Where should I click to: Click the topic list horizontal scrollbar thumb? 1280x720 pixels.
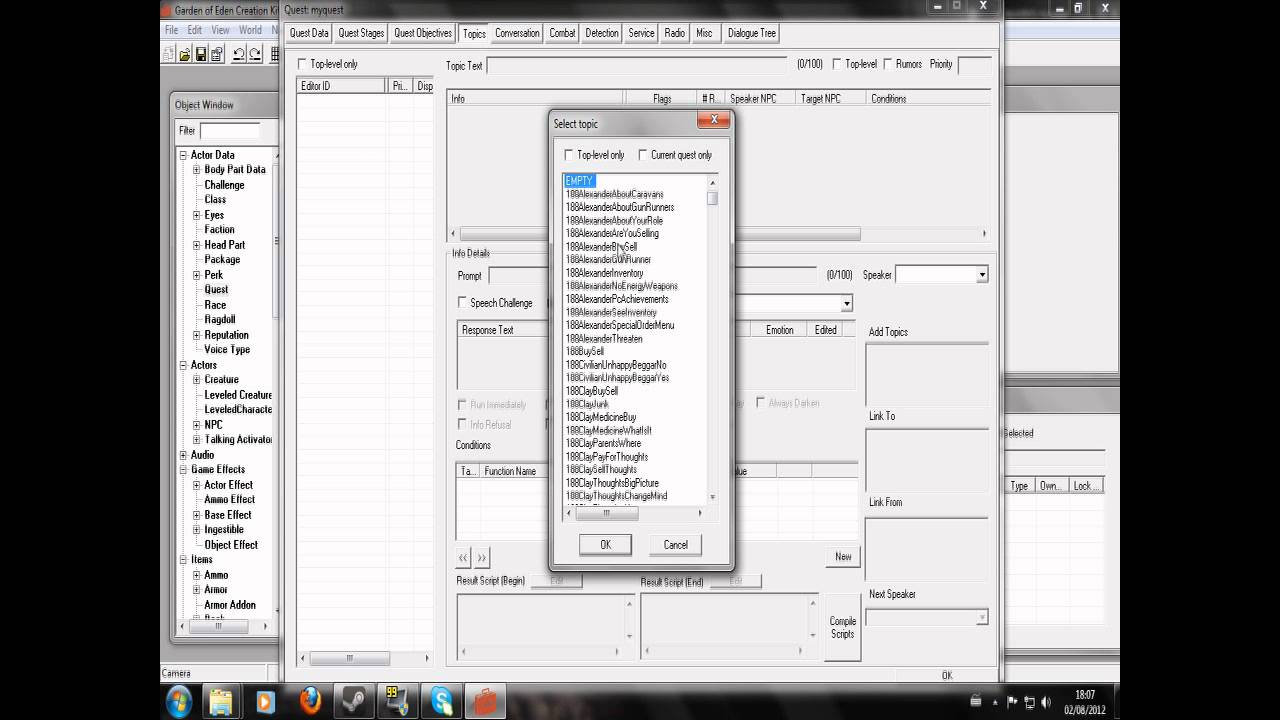(x=606, y=513)
